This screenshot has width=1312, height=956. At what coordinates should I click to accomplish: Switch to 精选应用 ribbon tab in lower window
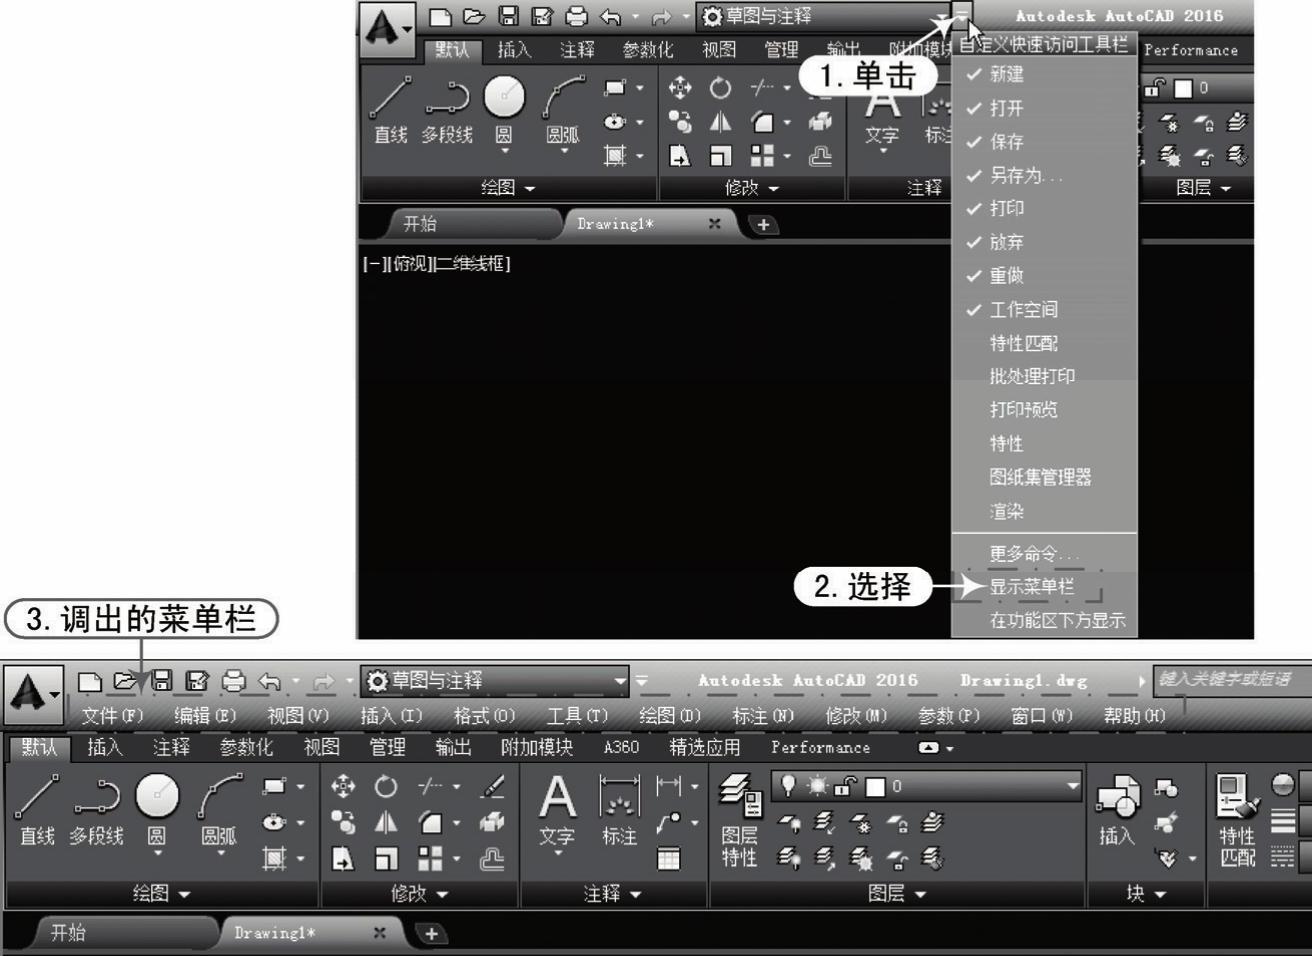(704, 747)
